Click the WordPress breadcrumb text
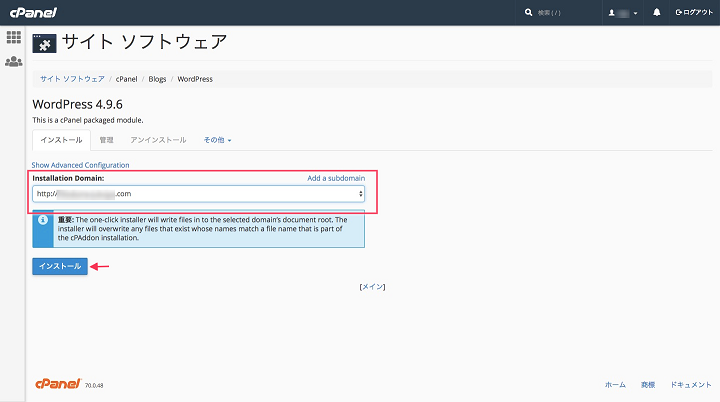Screen dimensions: 720x402 pyautogui.click(x=195, y=79)
